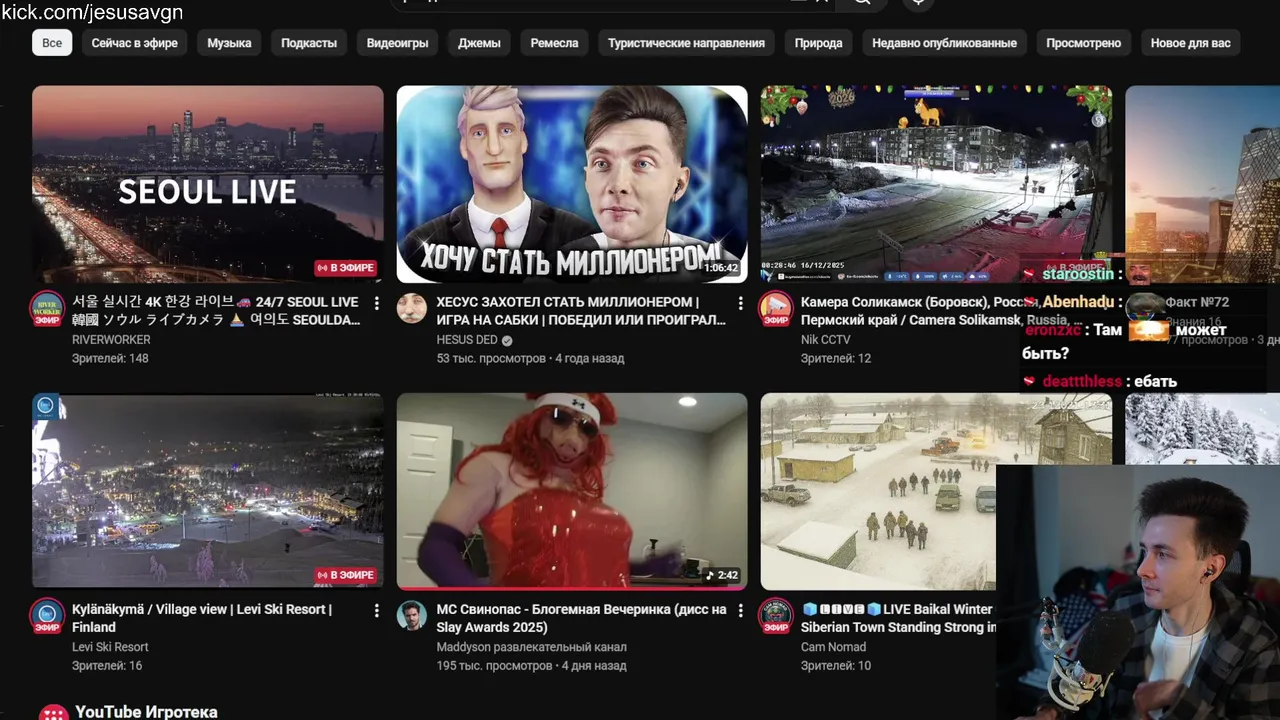Open the SEOUL LIVE video thumbnail

(x=208, y=184)
